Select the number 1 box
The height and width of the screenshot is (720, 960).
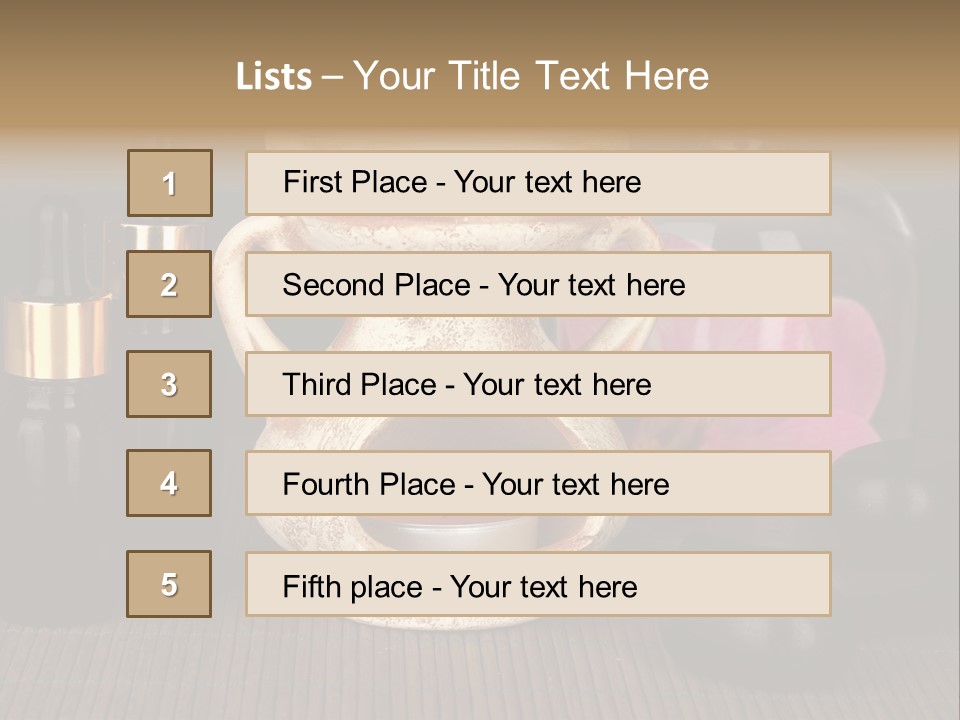[170, 183]
